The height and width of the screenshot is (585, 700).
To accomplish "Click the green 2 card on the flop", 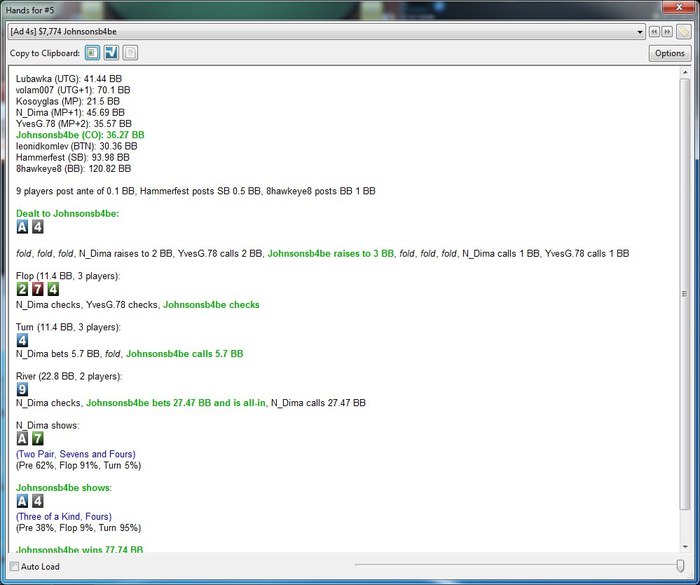I will coord(22,289).
